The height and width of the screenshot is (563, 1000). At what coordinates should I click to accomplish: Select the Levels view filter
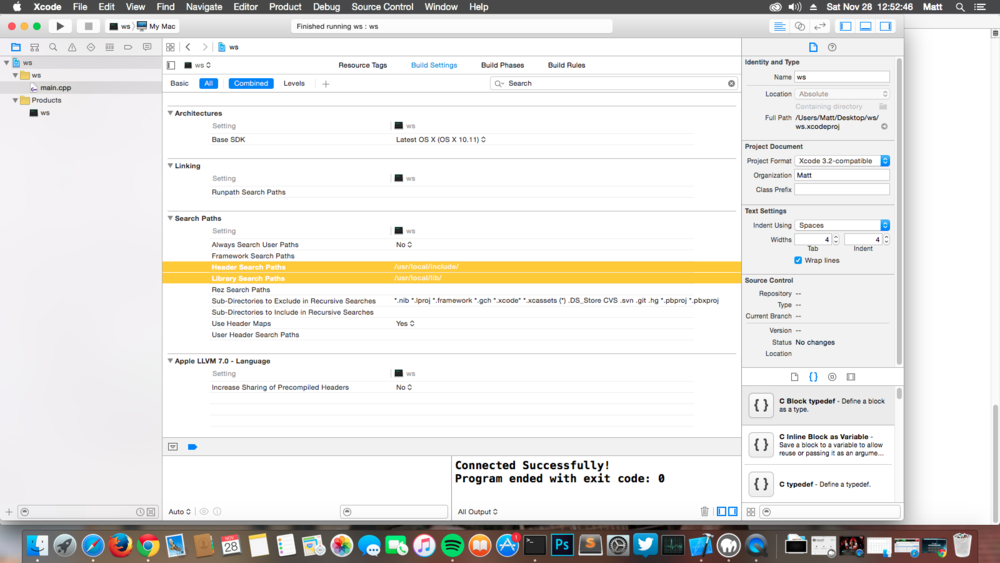pos(294,84)
